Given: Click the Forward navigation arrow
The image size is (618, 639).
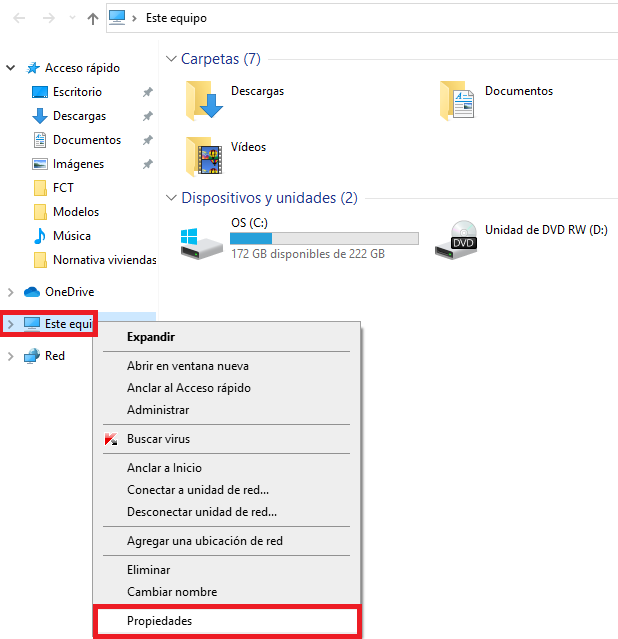Looking at the screenshot, I should pos(49,18).
